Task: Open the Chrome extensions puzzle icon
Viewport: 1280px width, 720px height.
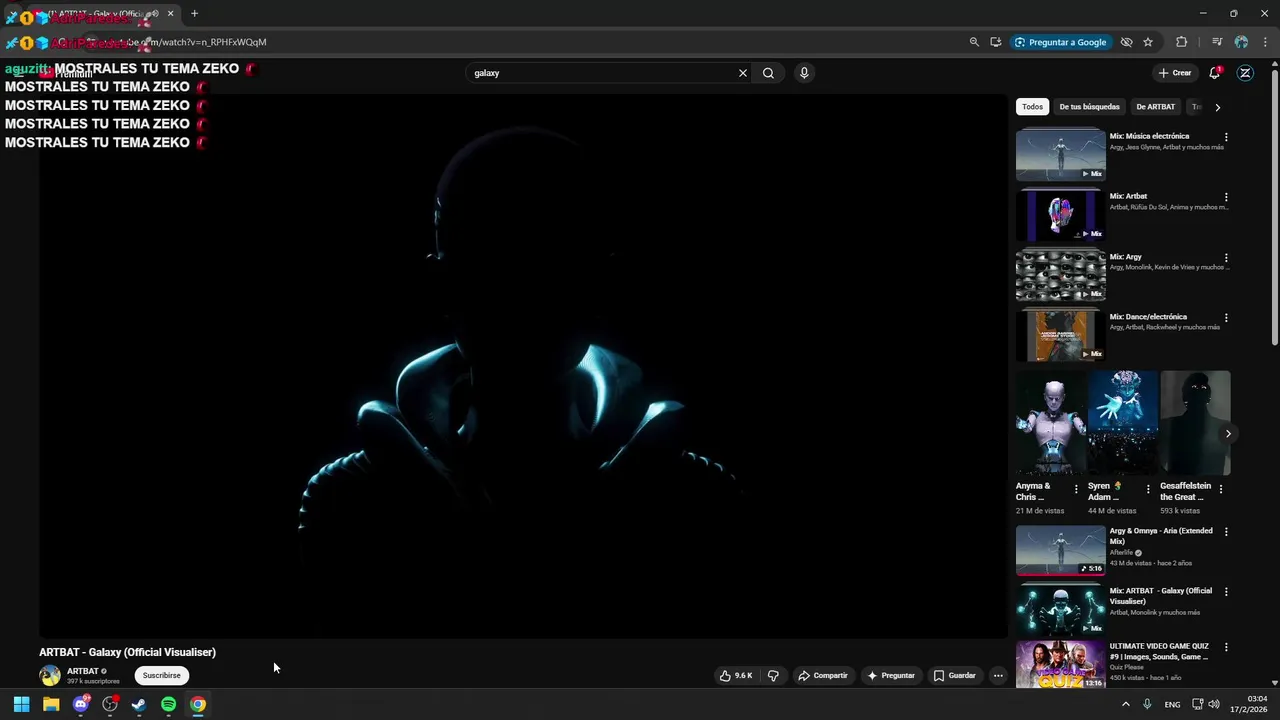Action: point(1181,42)
